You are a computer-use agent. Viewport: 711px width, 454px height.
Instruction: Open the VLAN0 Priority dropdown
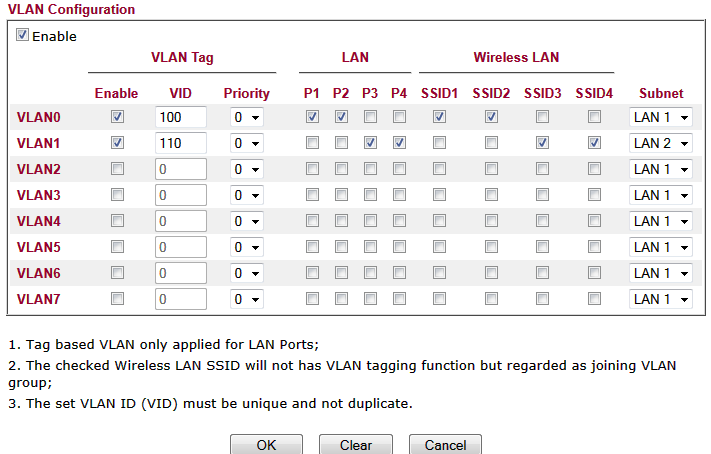pos(246,117)
